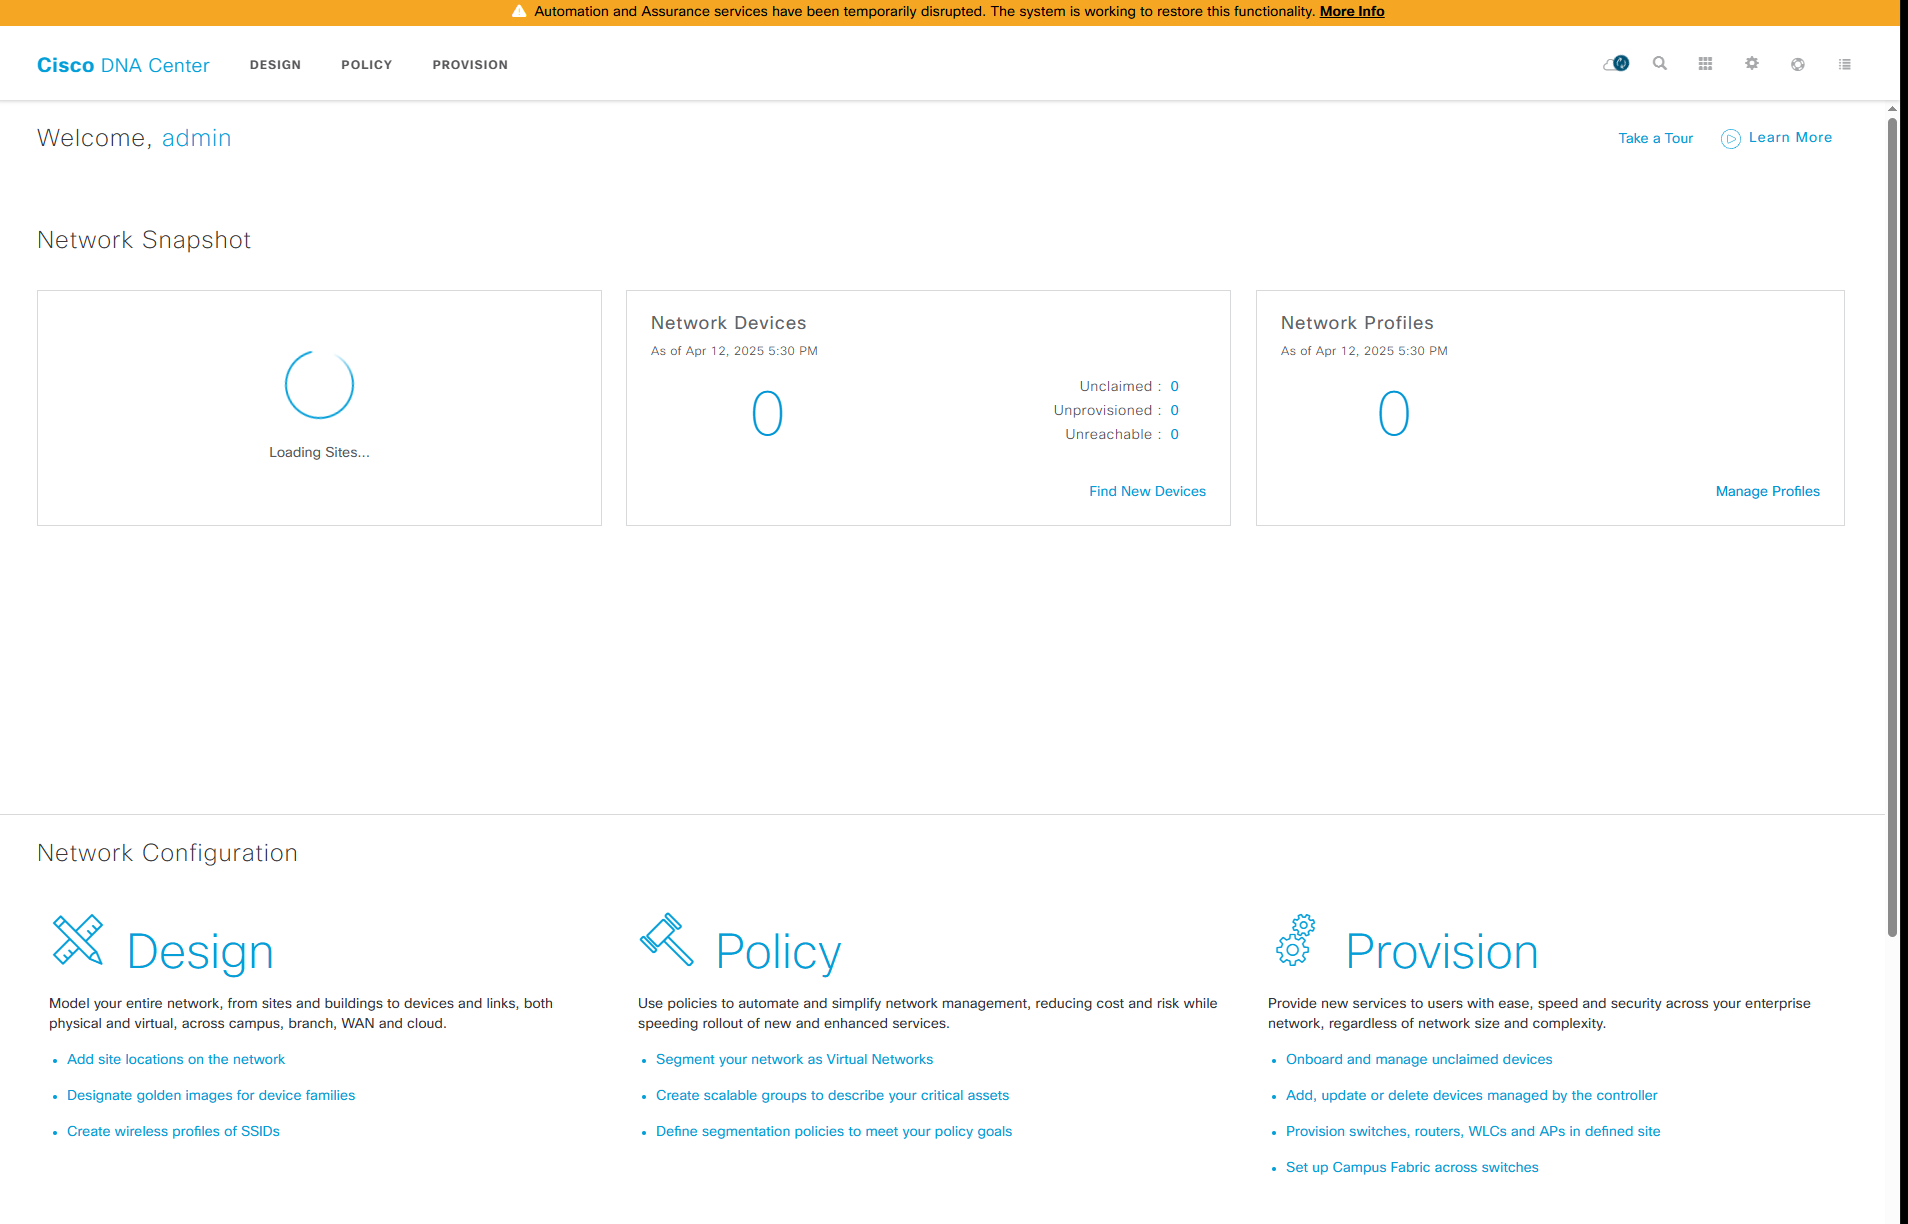Open the task list icon

pyautogui.click(x=1845, y=64)
